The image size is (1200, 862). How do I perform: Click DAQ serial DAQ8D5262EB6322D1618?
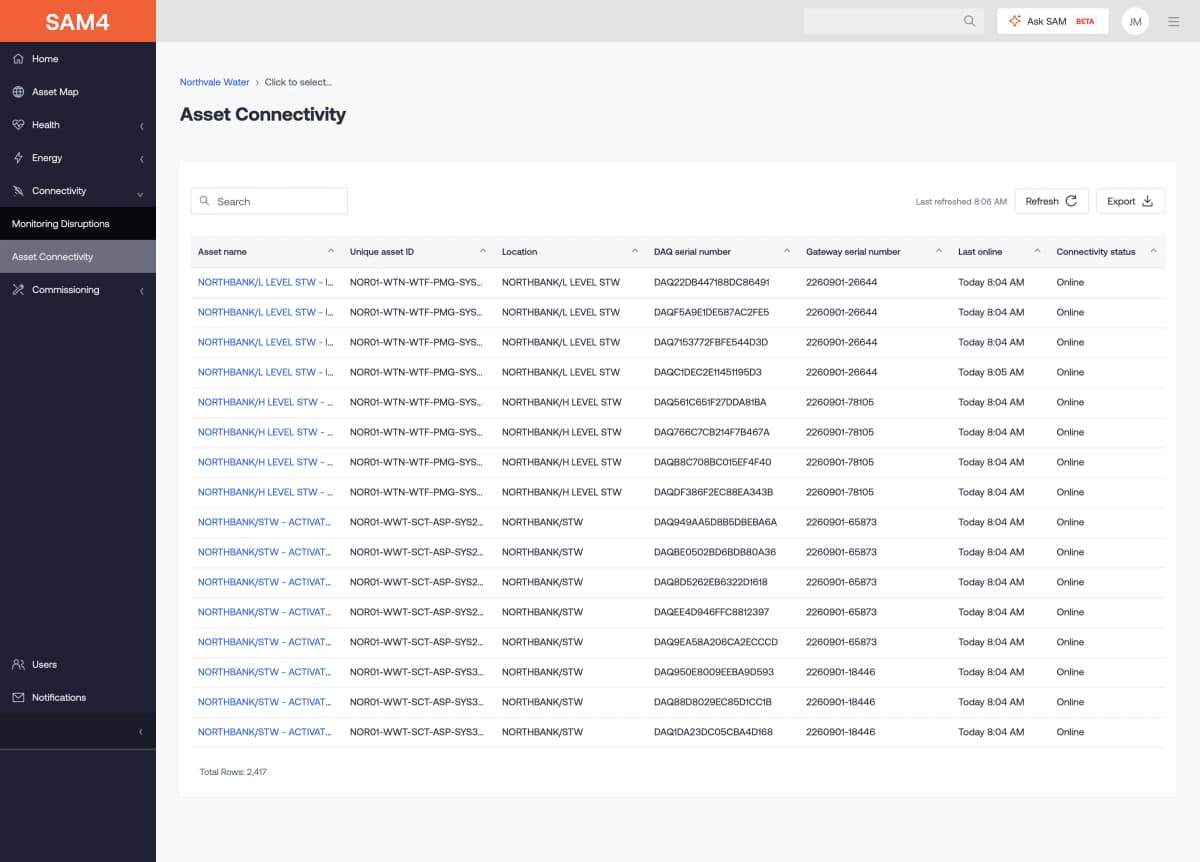tap(711, 582)
